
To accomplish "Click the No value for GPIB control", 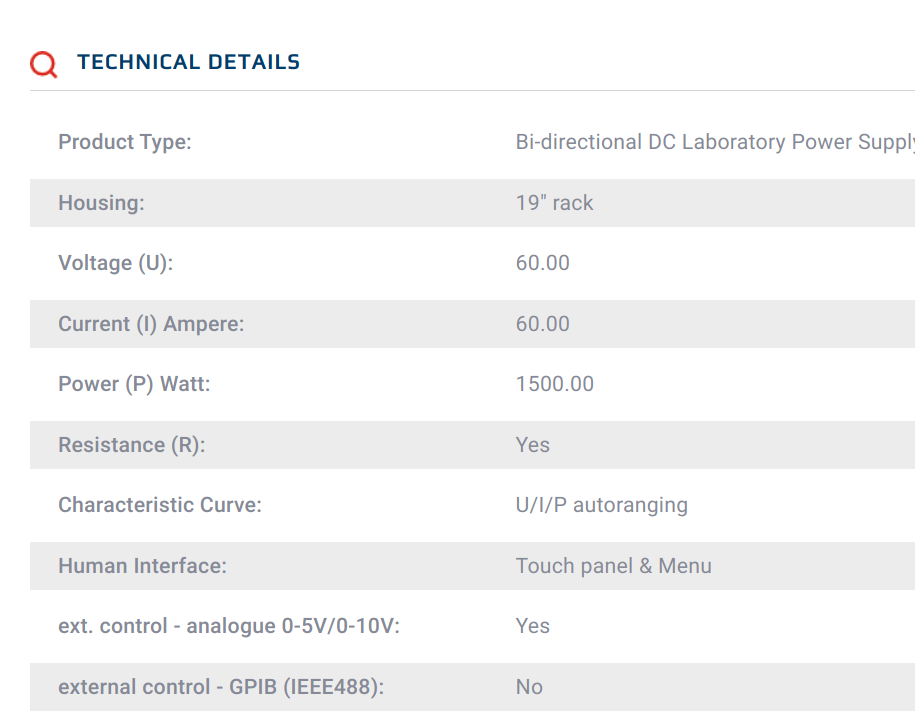I will click(529, 686).
